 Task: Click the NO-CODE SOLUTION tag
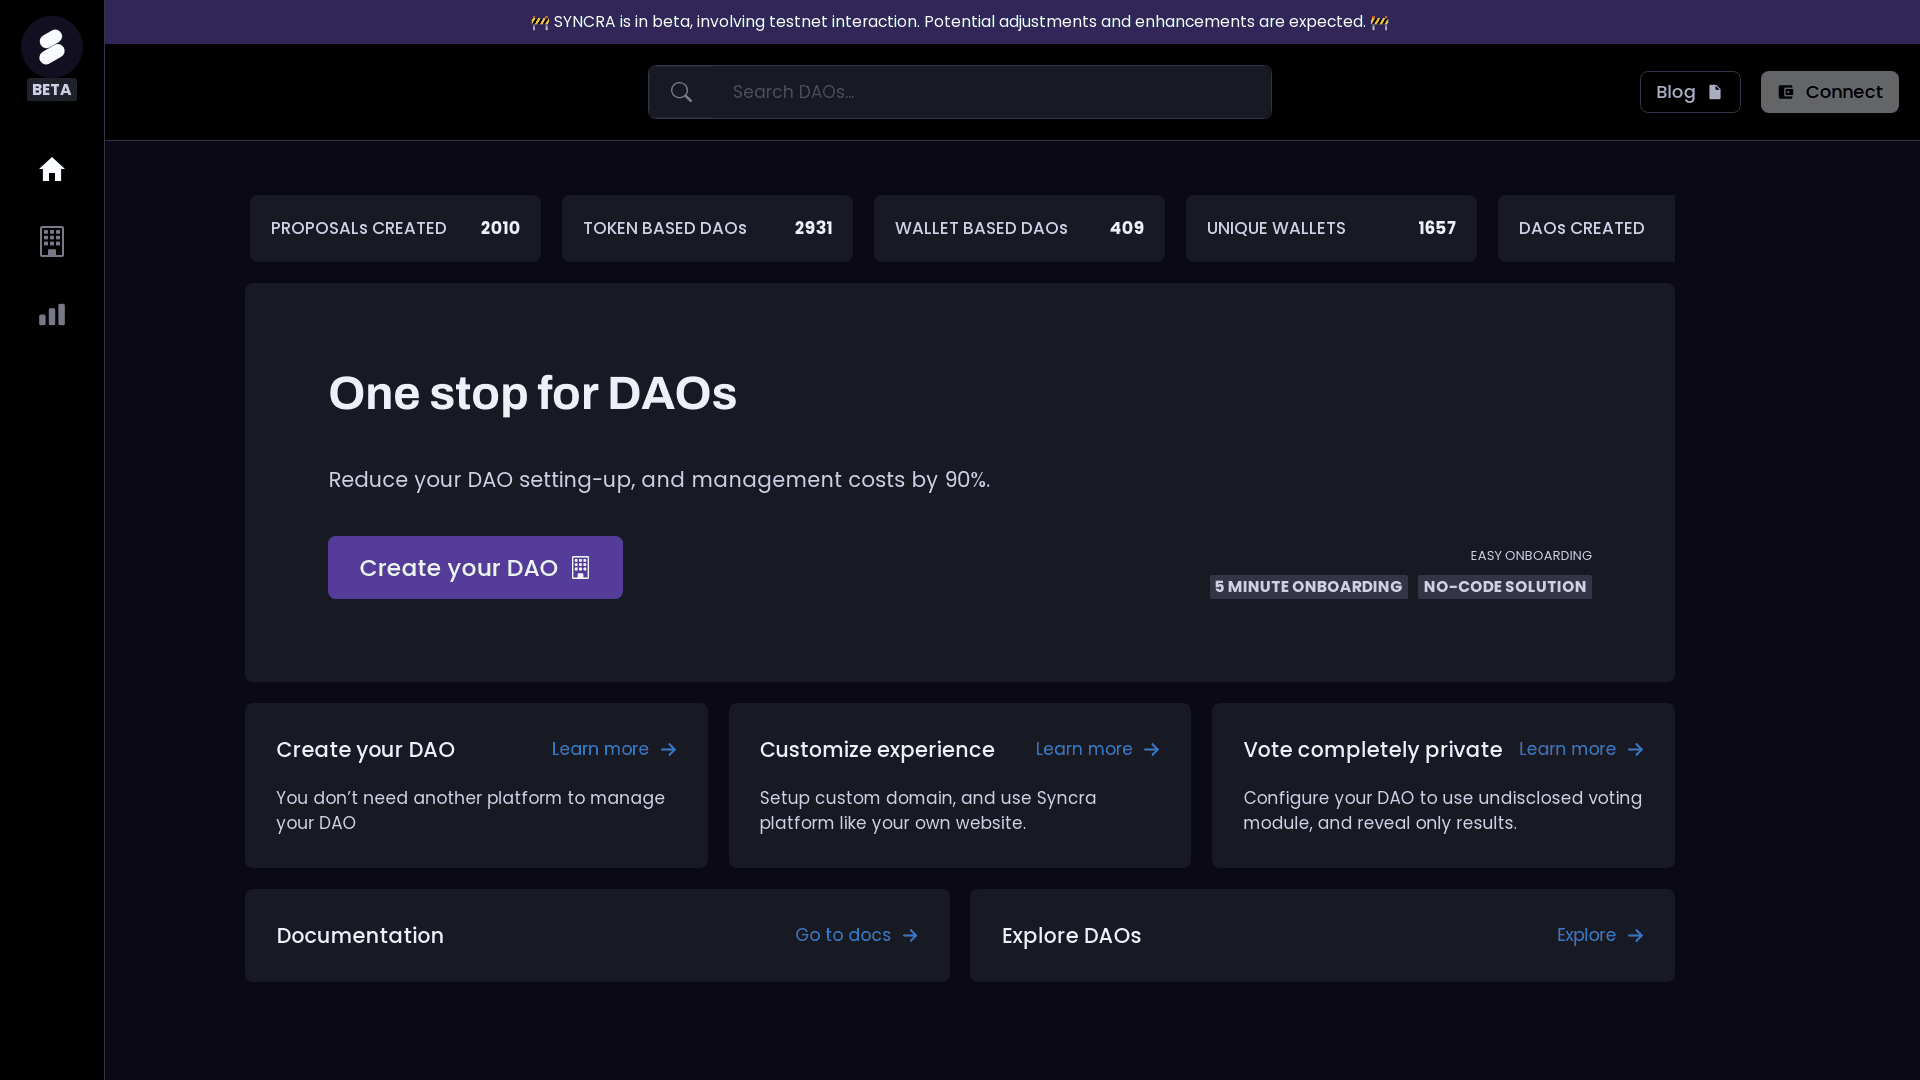[x=1505, y=587]
